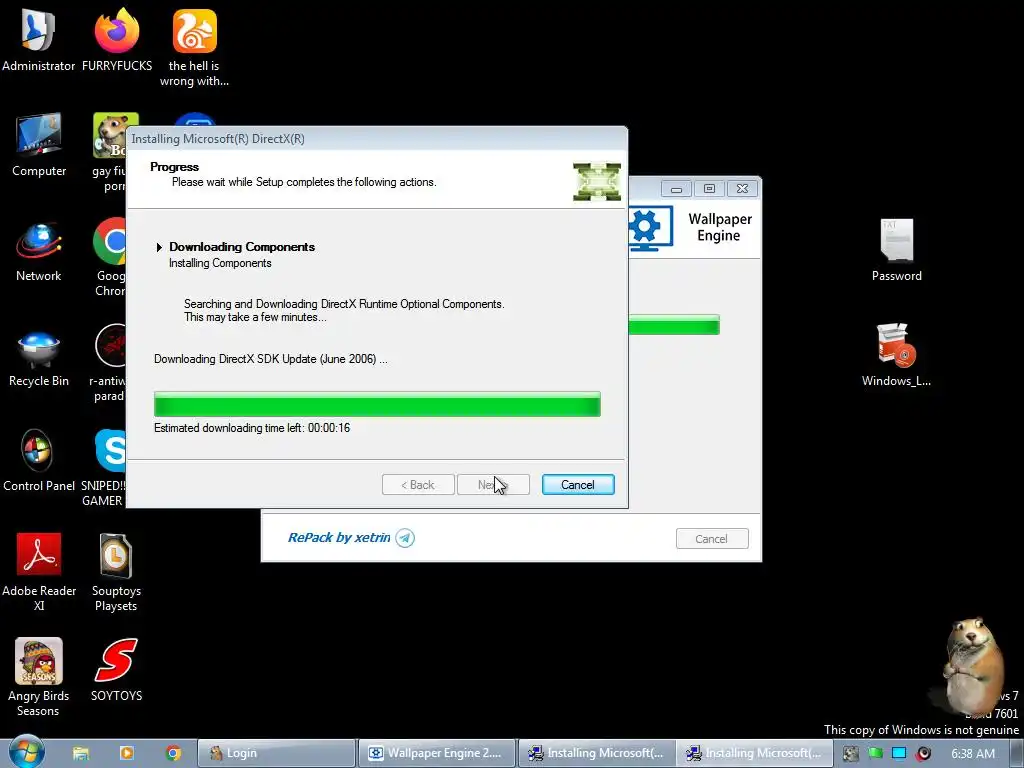
Task: Maximize the Wallpaper Engine installer window
Action: click(x=709, y=189)
